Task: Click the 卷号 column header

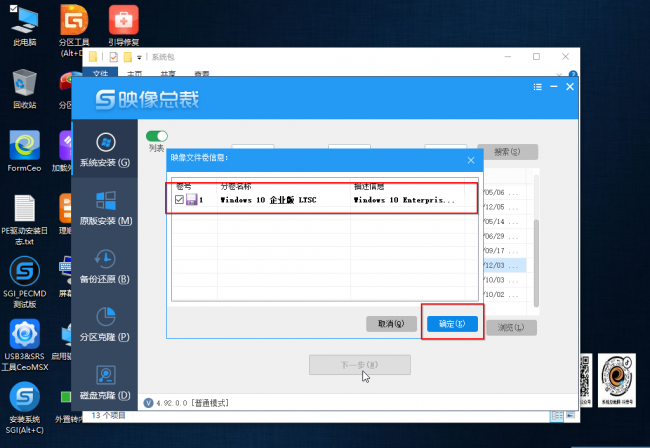Action: [183, 186]
